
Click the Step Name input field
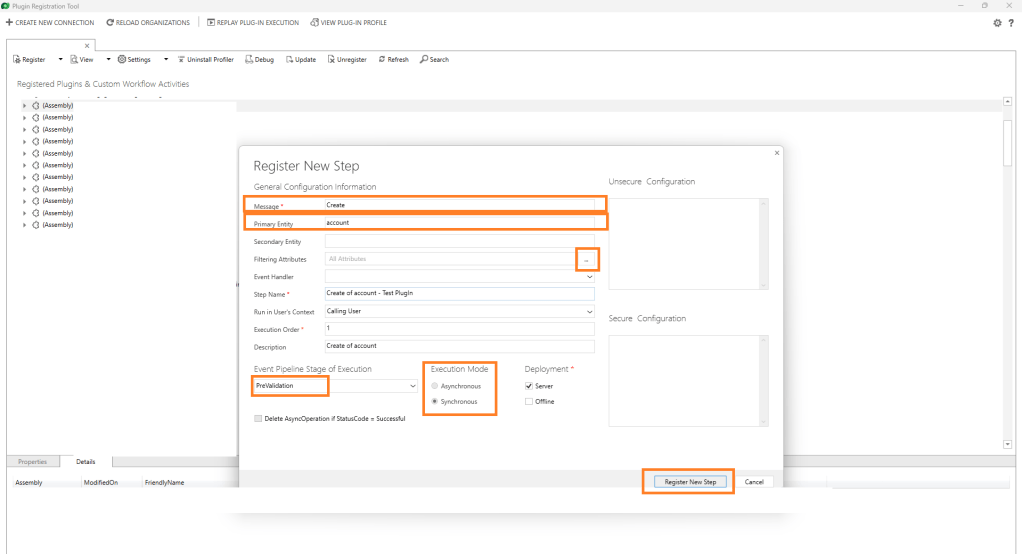point(459,294)
